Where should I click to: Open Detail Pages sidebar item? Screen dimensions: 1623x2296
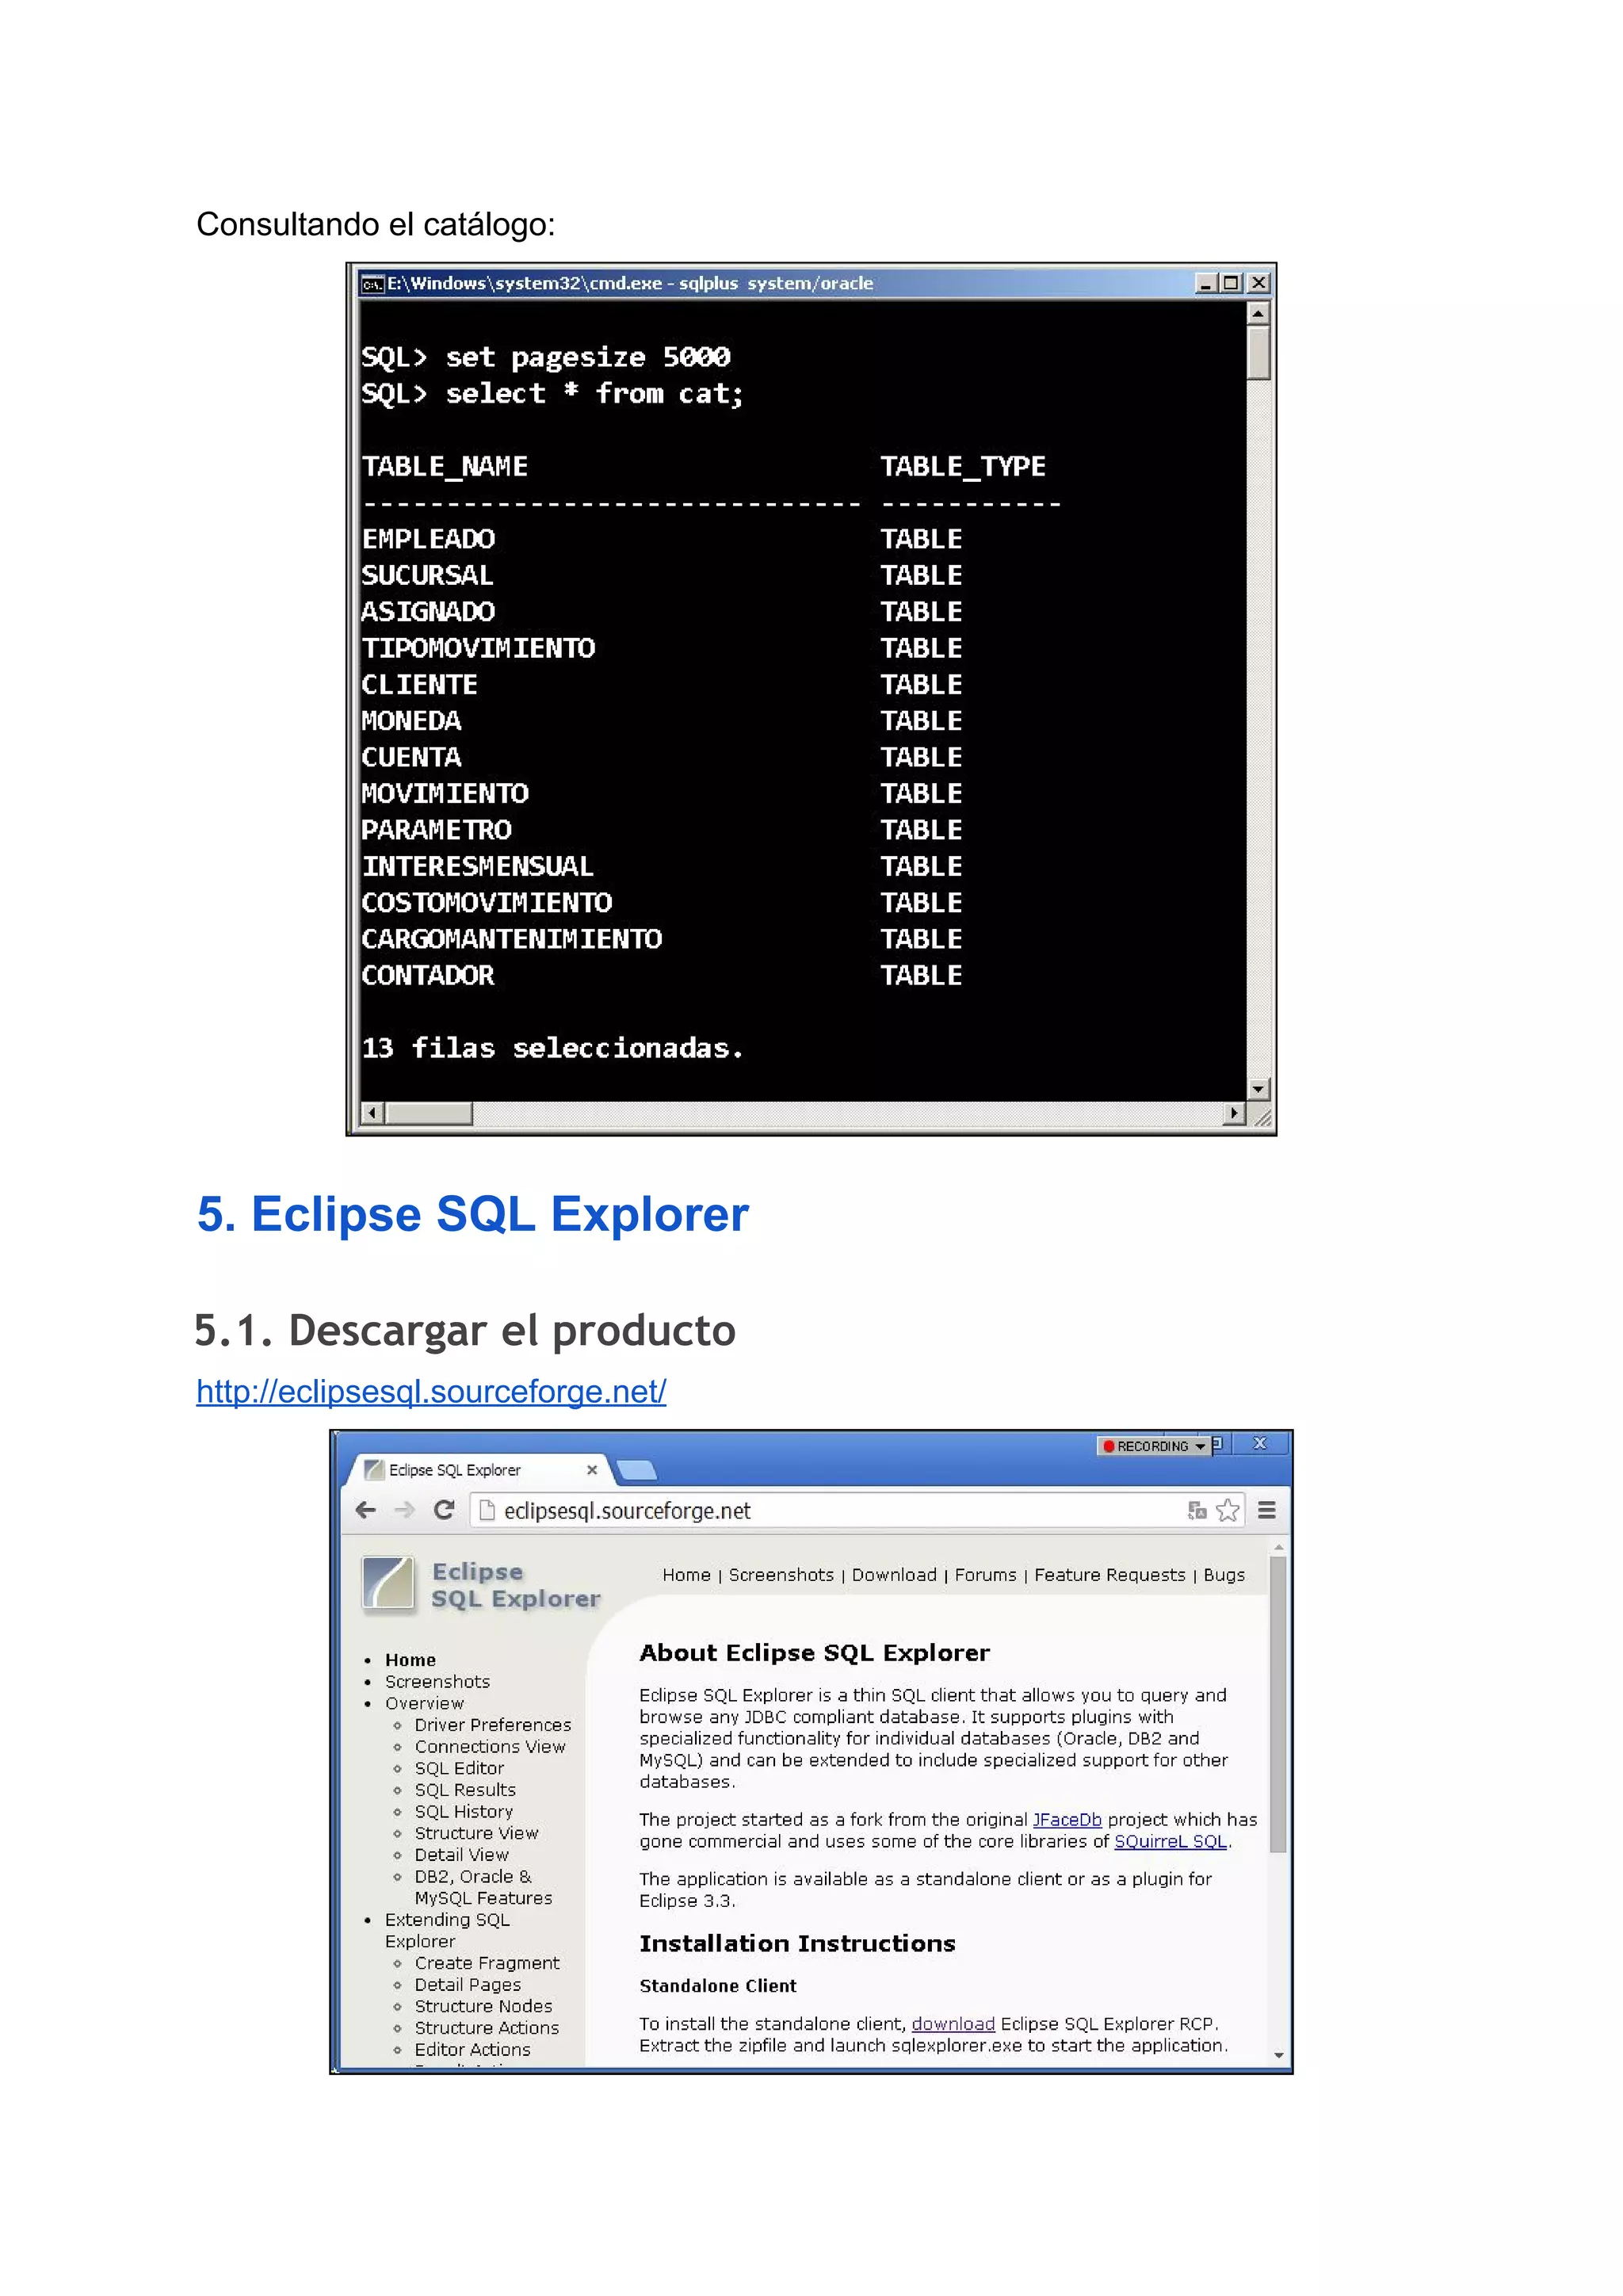[x=468, y=1985]
